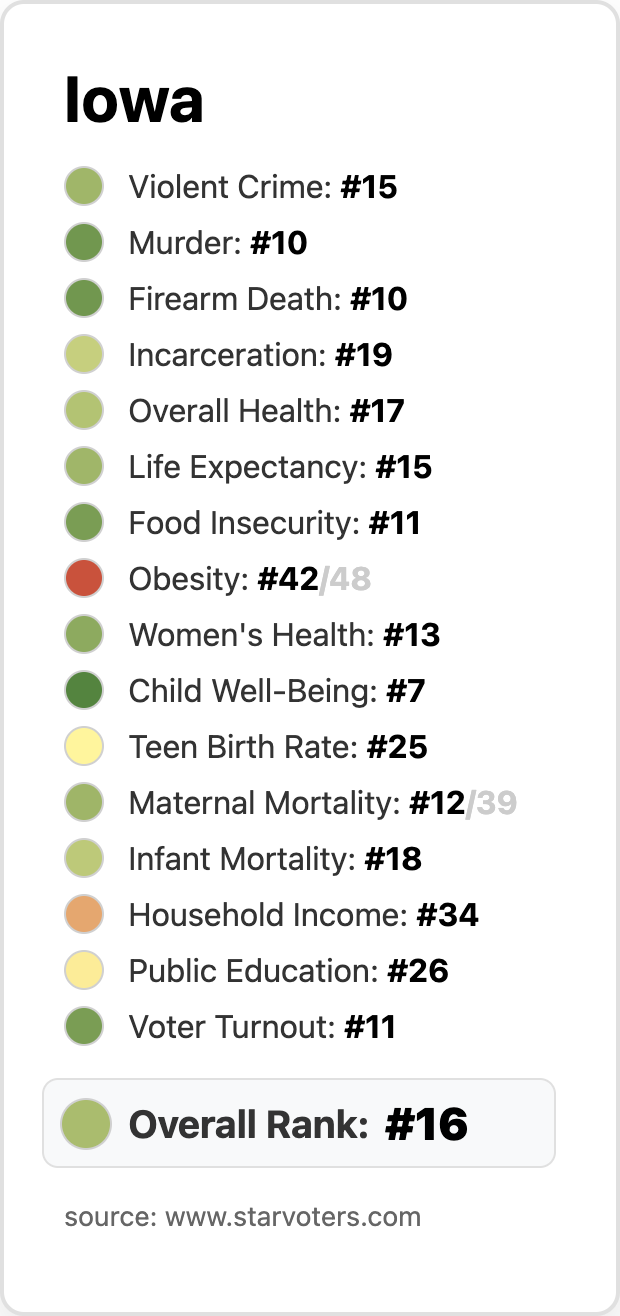
Task: Click the Life Expectancy #15 label
Action: click(280, 467)
